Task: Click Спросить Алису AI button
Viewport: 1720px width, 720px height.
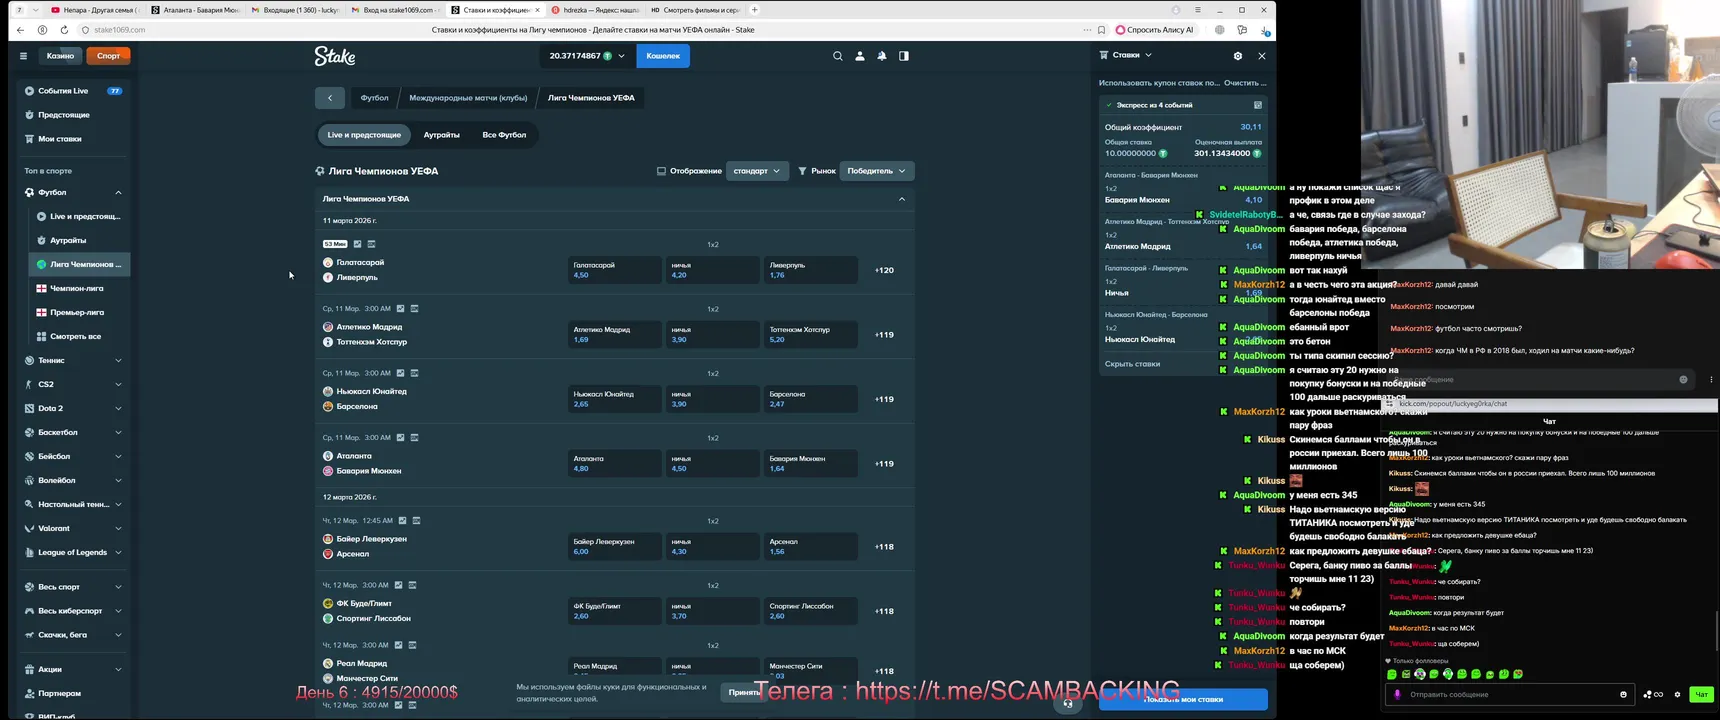Action: [1155, 30]
